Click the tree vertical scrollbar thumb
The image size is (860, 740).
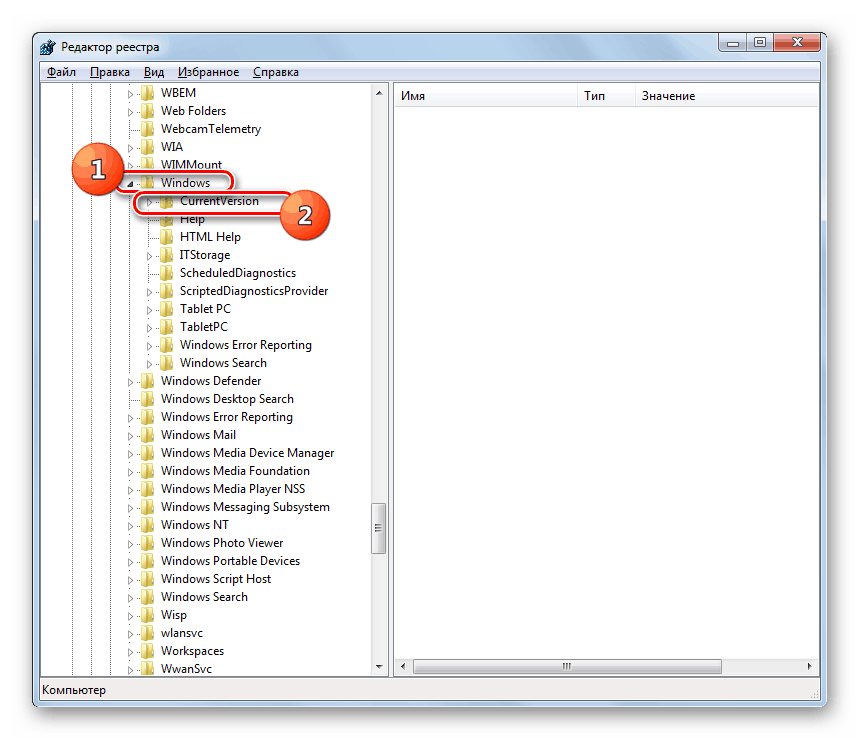[378, 528]
